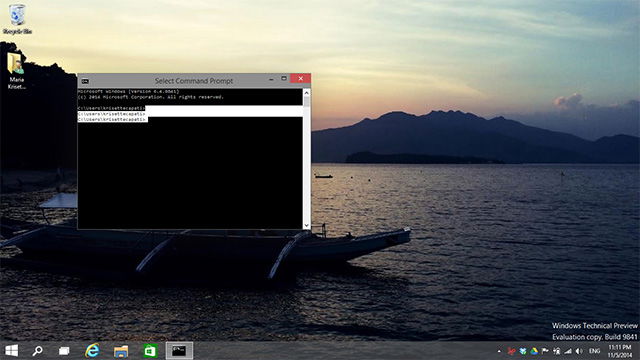Select the Command Prompt taskbar button
The image size is (640, 360).
(179, 351)
